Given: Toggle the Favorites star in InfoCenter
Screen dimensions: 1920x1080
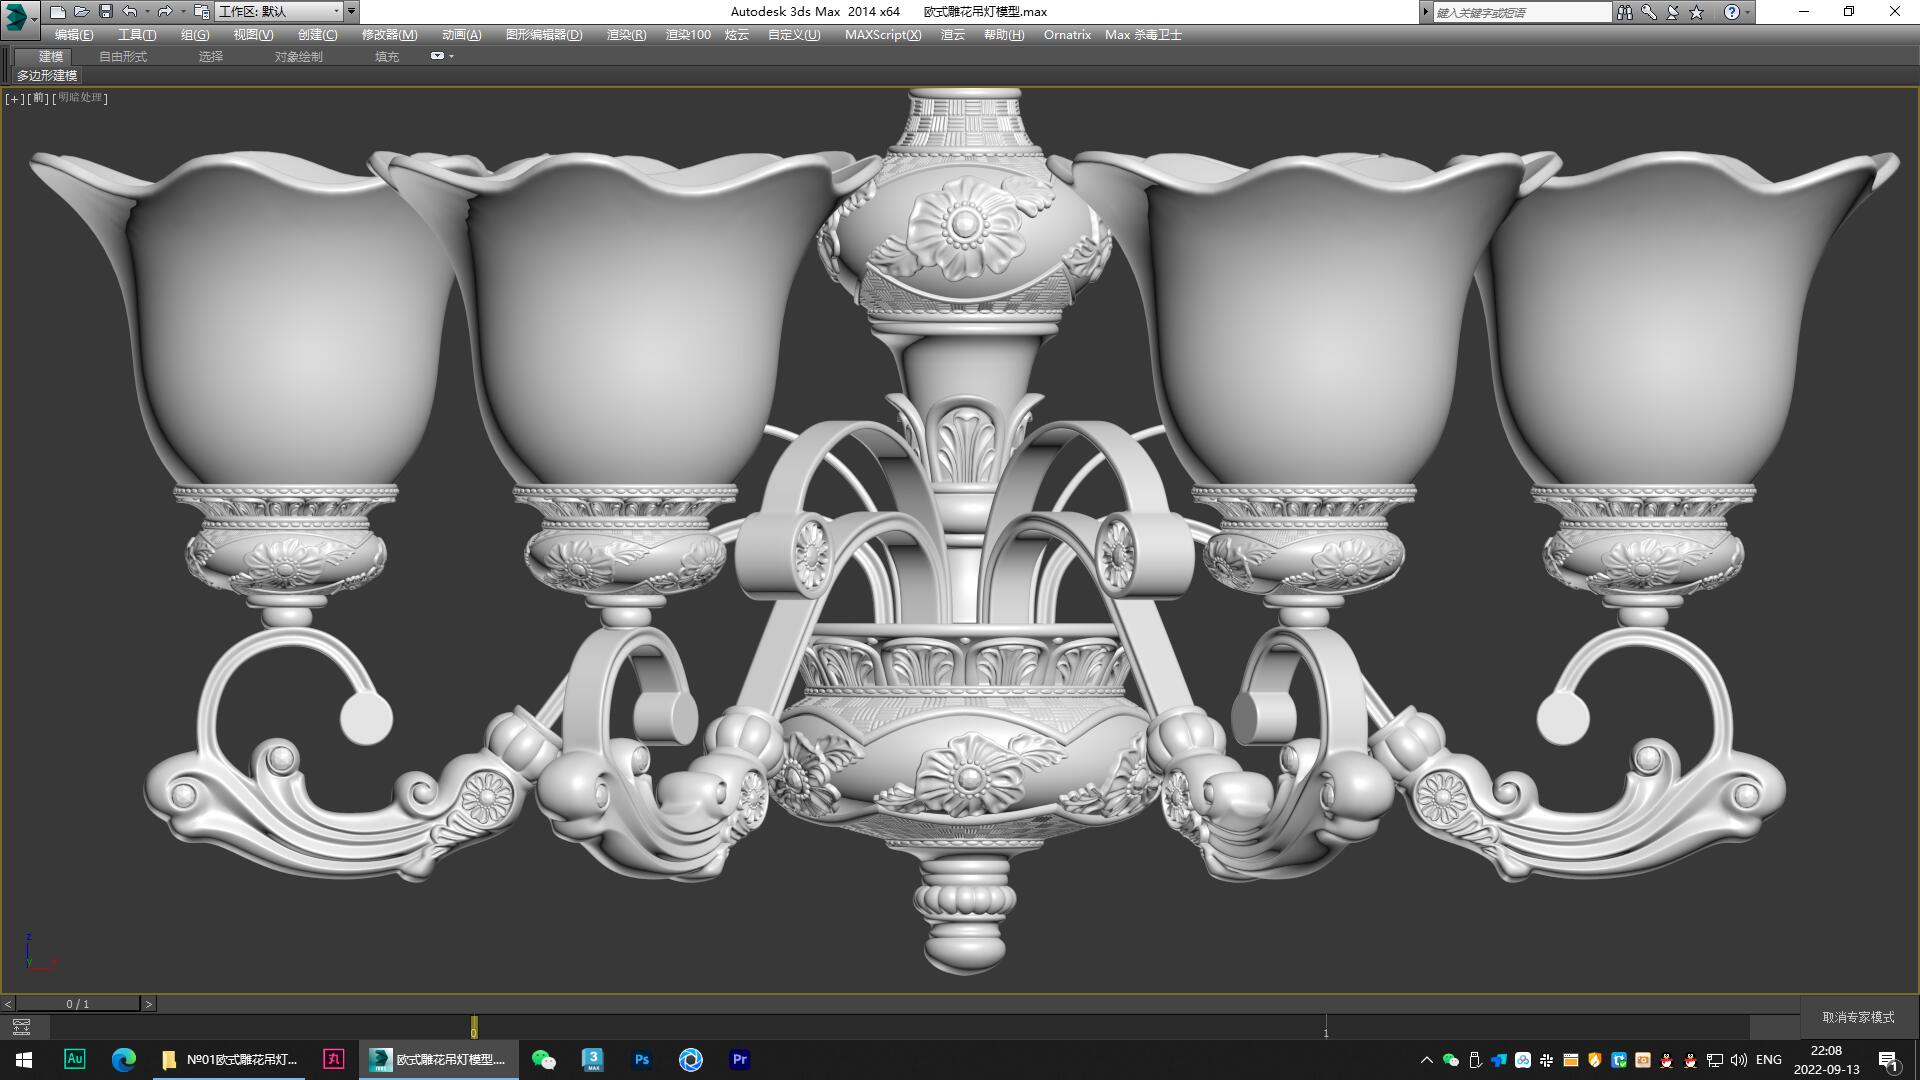Looking at the screenshot, I should pyautogui.click(x=1696, y=12).
